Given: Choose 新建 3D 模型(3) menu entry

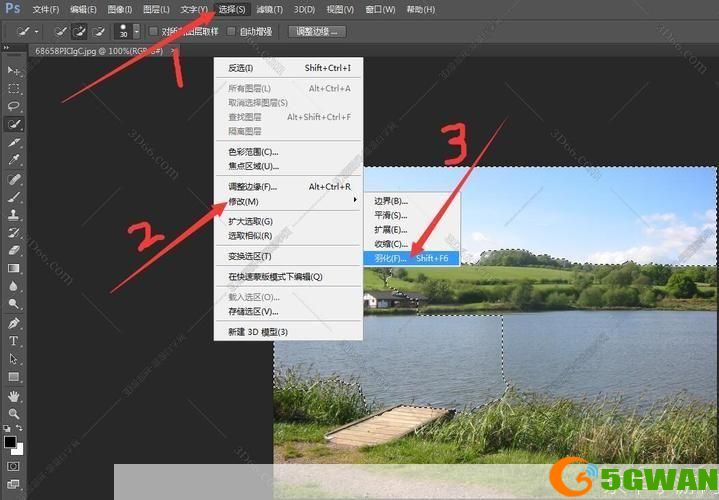Looking at the screenshot, I should click(288, 332).
